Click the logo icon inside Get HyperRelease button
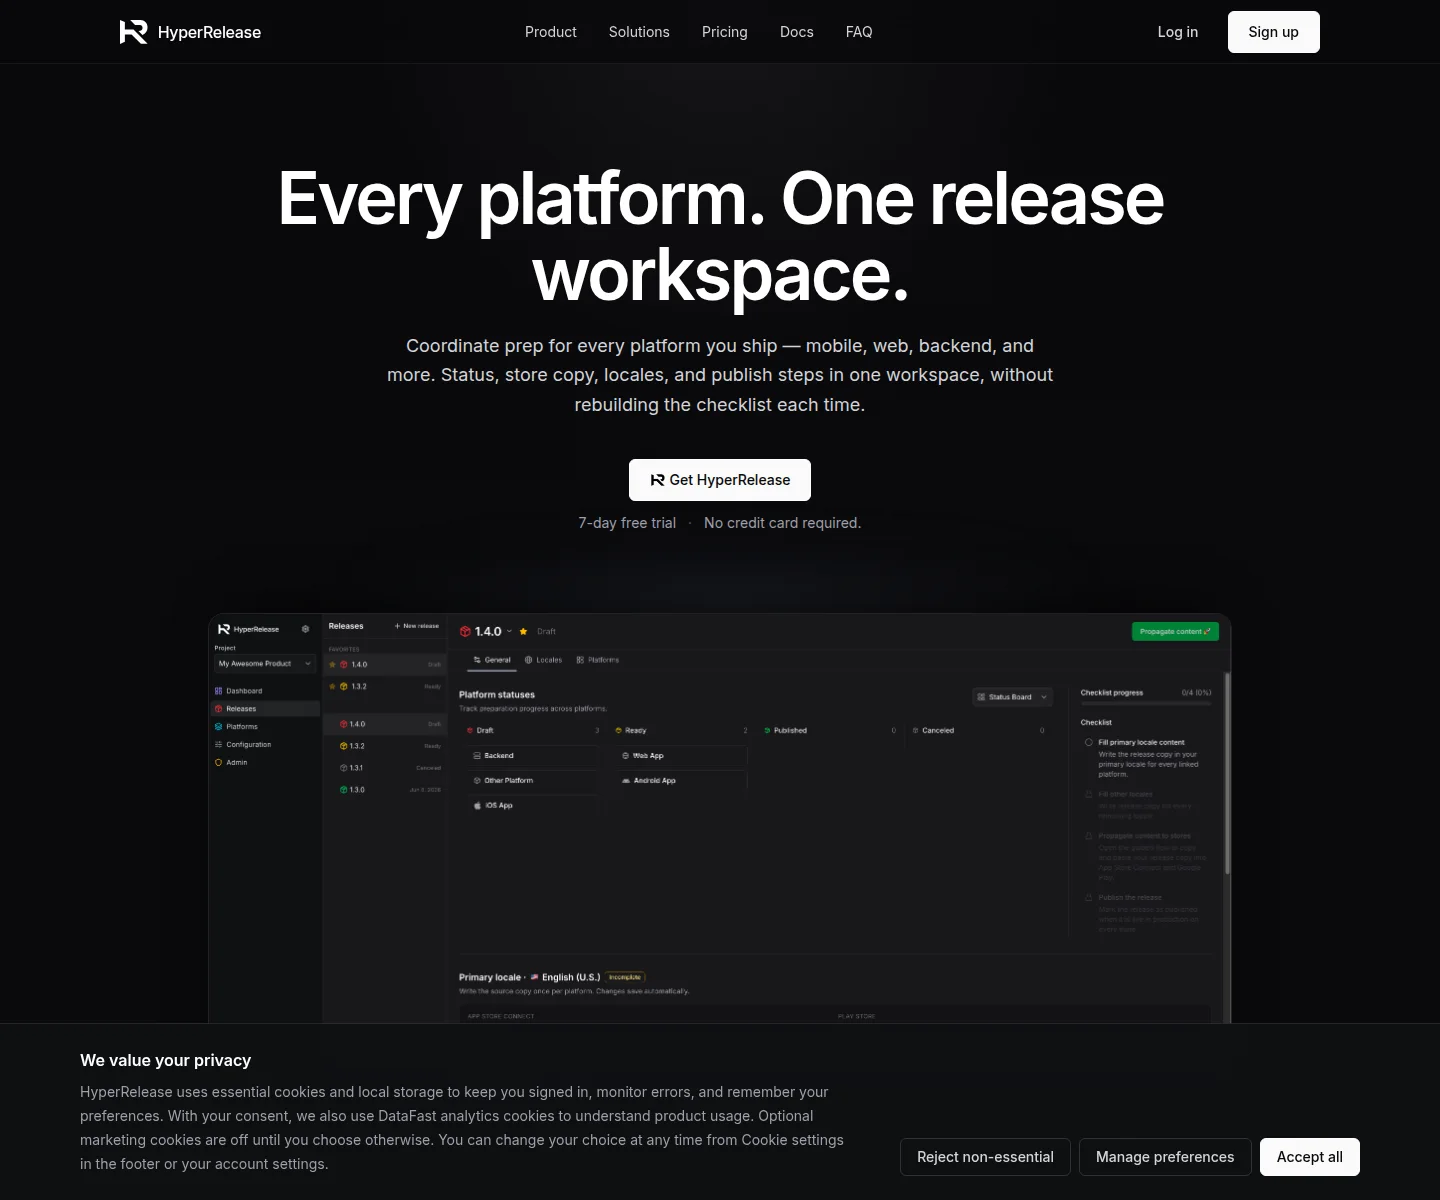 [657, 480]
